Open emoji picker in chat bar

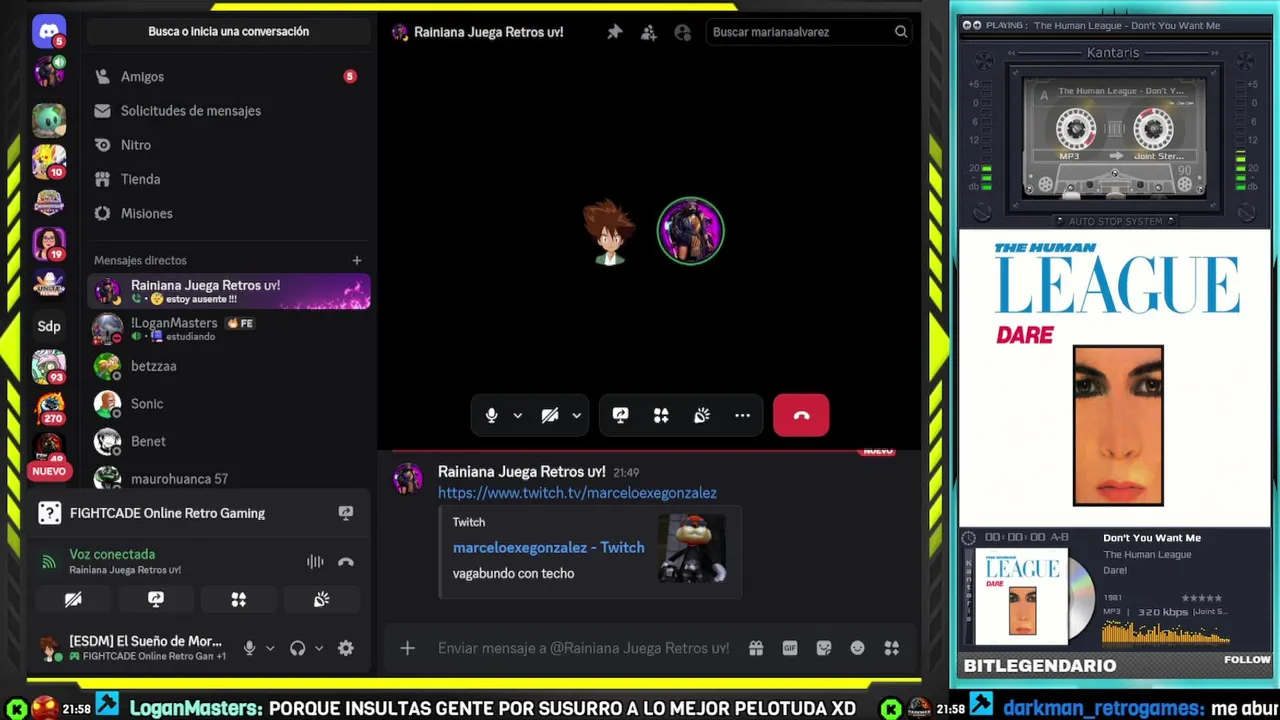(858, 648)
